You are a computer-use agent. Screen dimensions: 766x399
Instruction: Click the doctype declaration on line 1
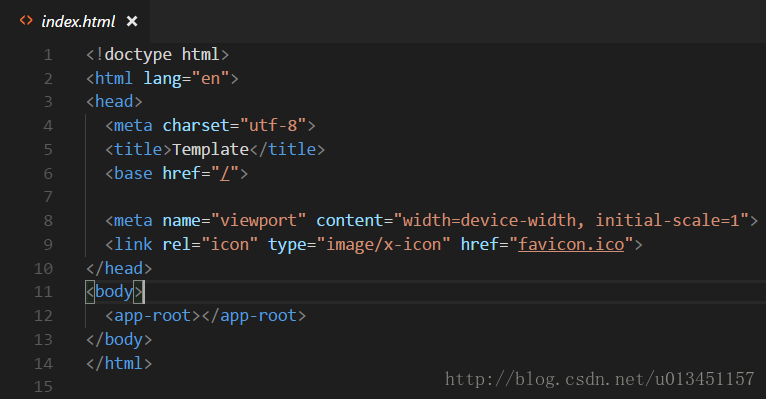(157, 55)
